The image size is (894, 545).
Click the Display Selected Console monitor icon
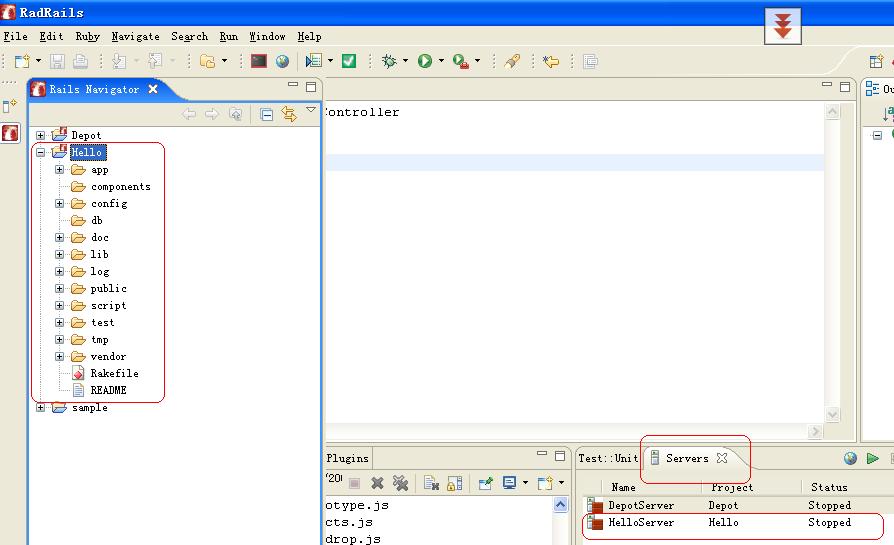pyautogui.click(x=509, y=483)
